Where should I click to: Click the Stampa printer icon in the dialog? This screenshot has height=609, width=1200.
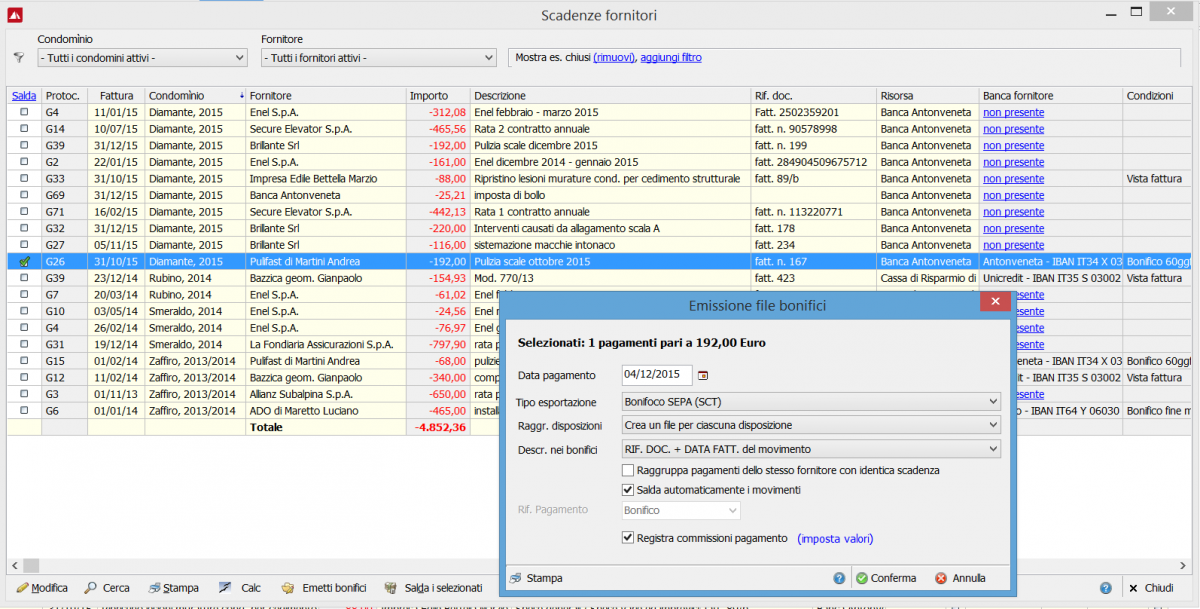pyautogui.click(x=516, y=578)
